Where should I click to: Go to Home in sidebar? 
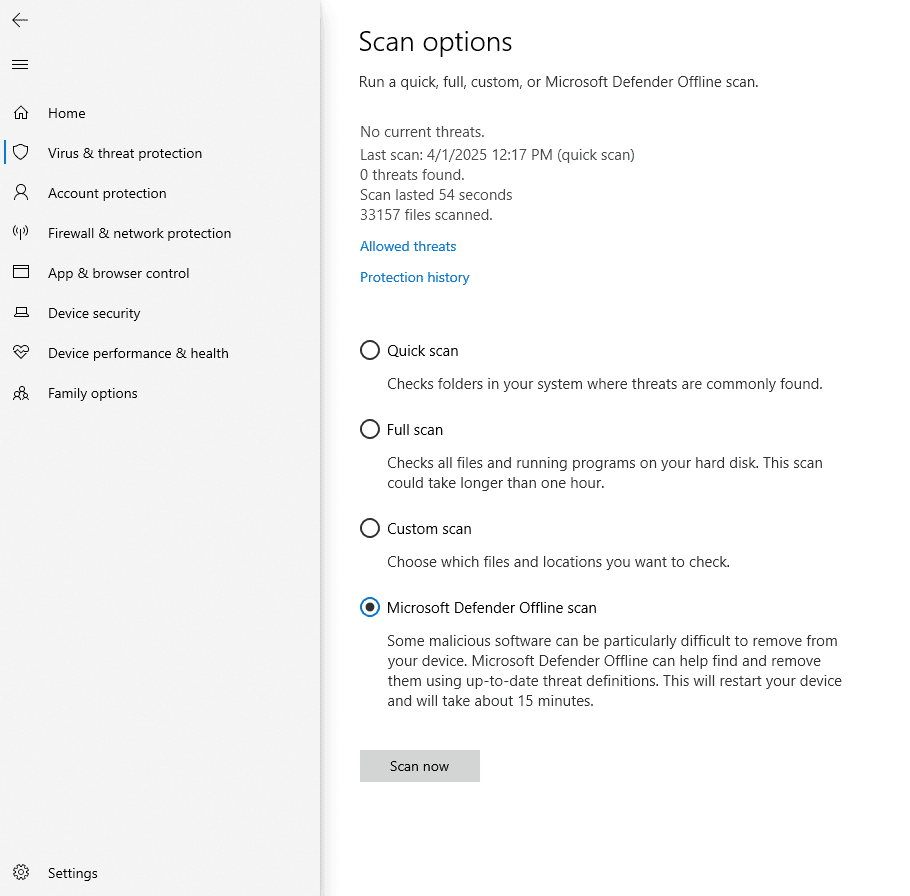(67, 113)
